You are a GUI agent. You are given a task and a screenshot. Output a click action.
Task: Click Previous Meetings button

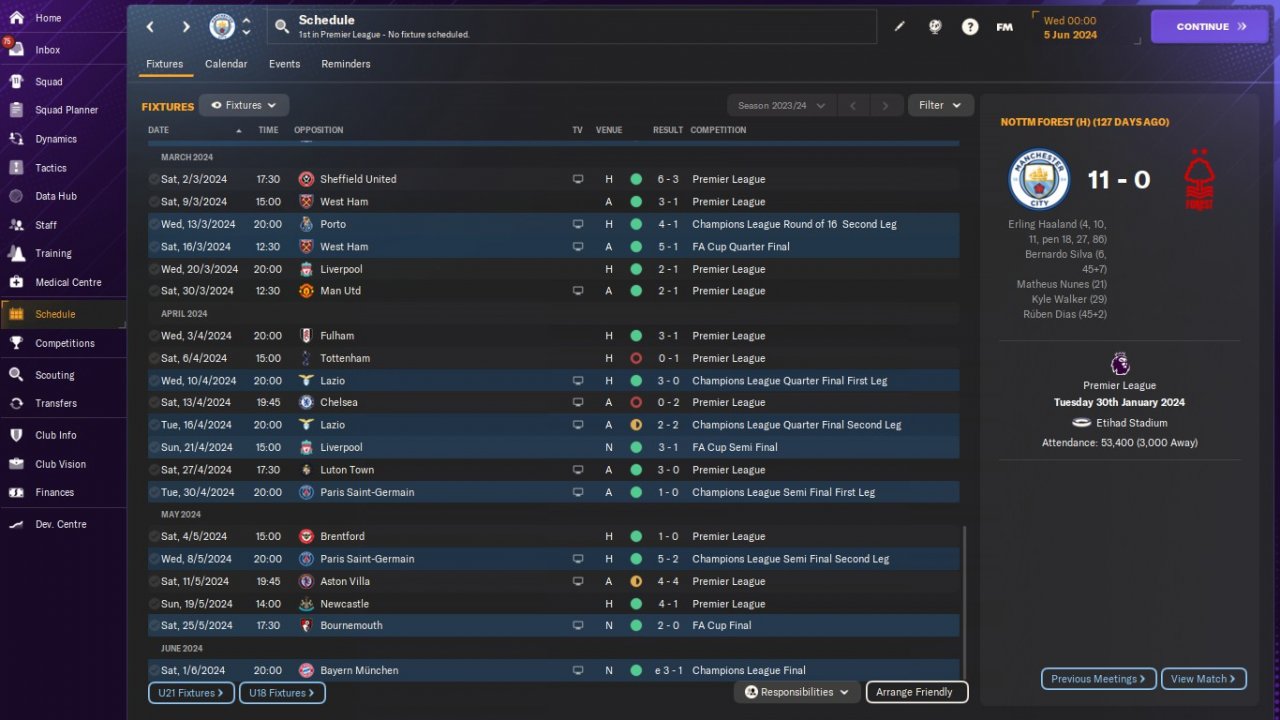[x=1099, y=679]
